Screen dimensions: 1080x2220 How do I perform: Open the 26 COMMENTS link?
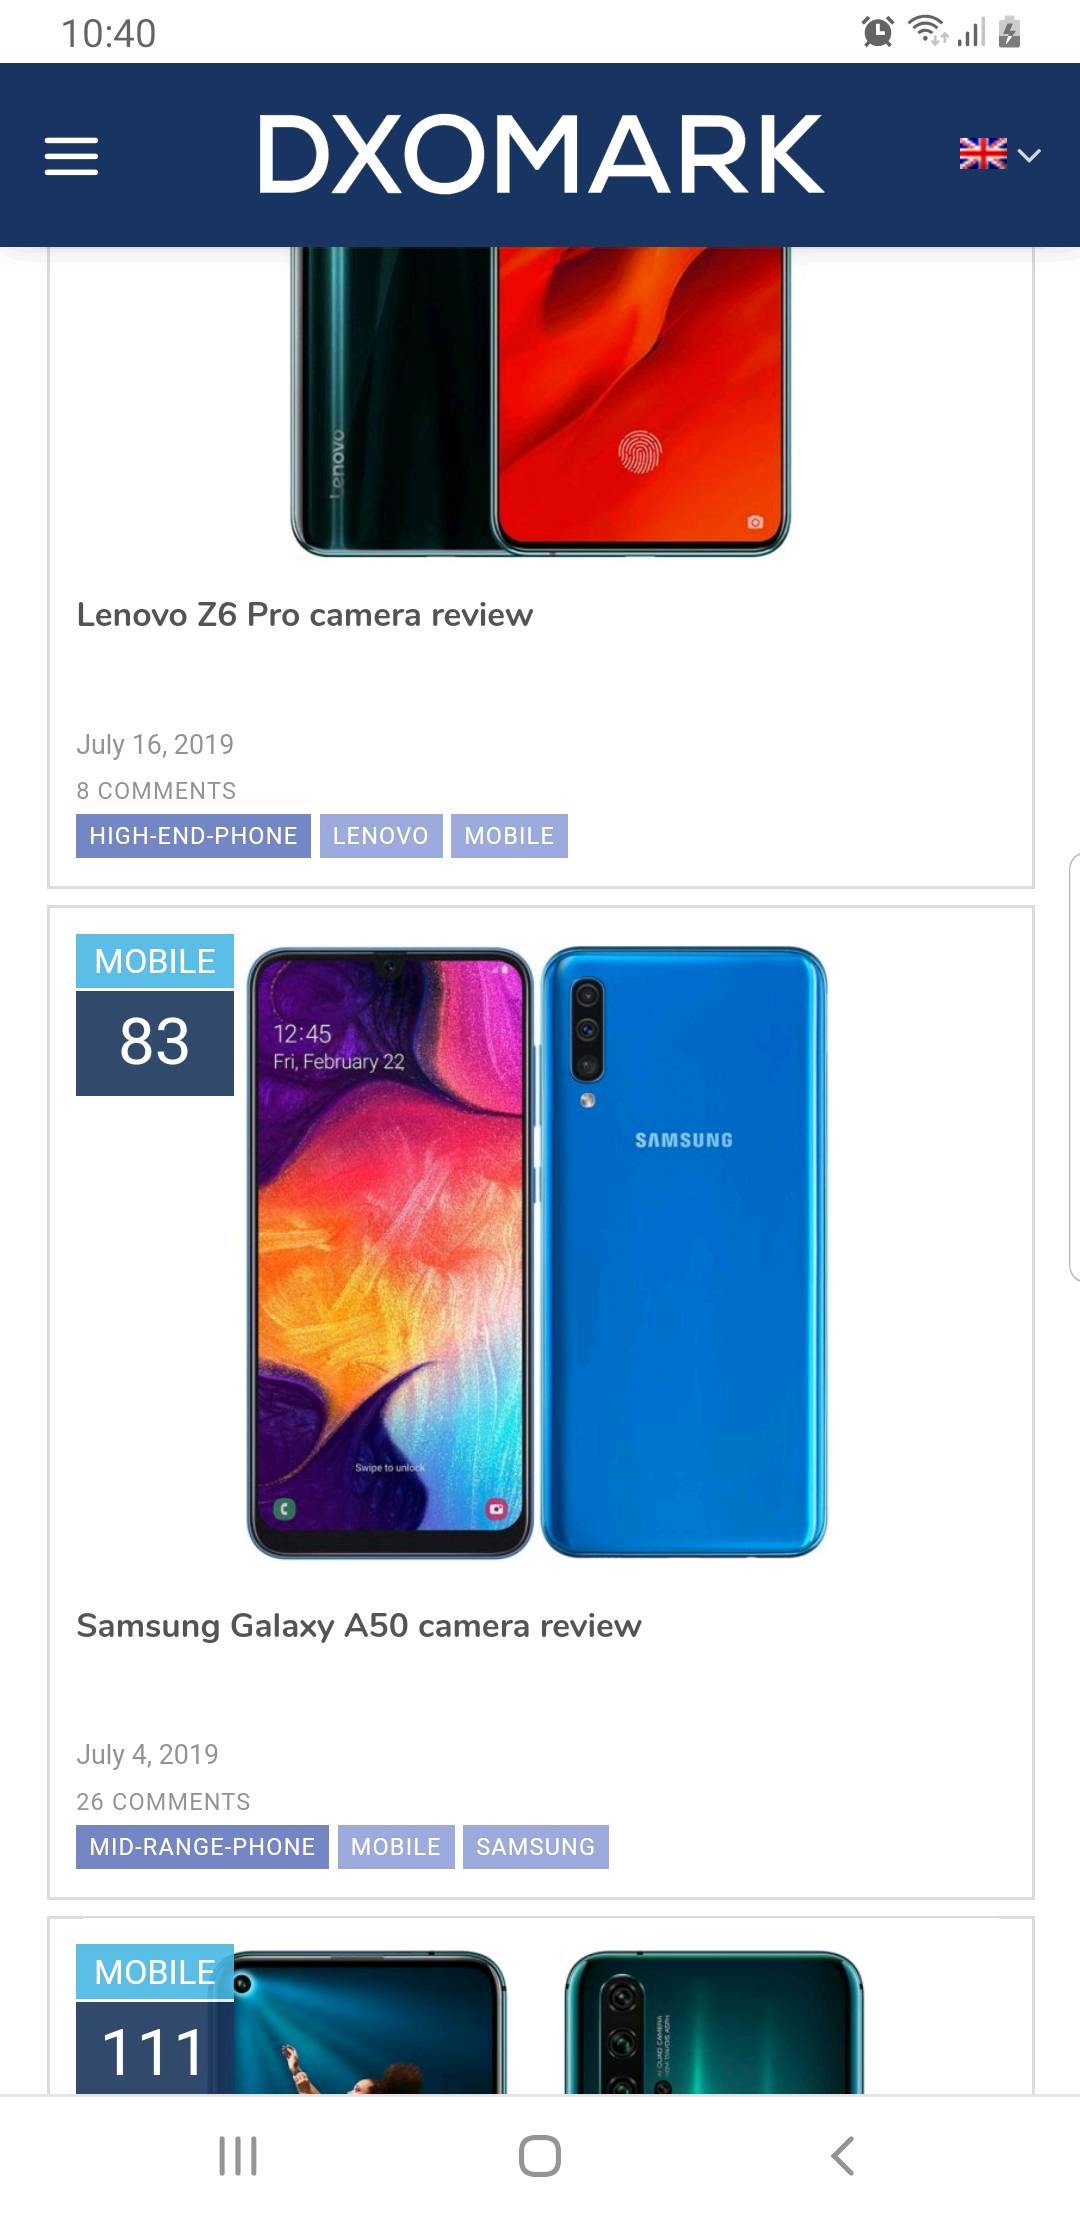[164, 1802]
